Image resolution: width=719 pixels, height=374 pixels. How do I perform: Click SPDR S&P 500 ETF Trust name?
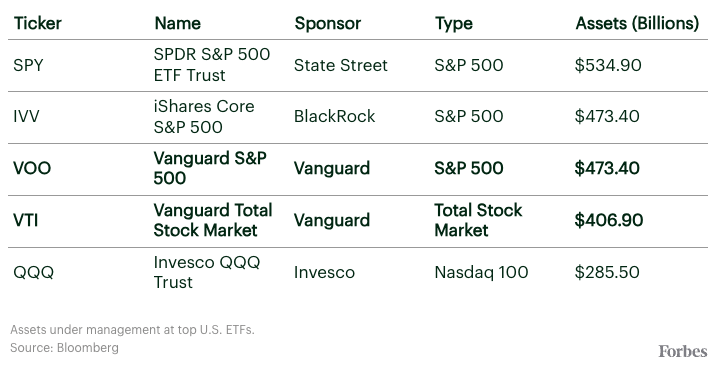pyautogui.click(x=212, y=65)
